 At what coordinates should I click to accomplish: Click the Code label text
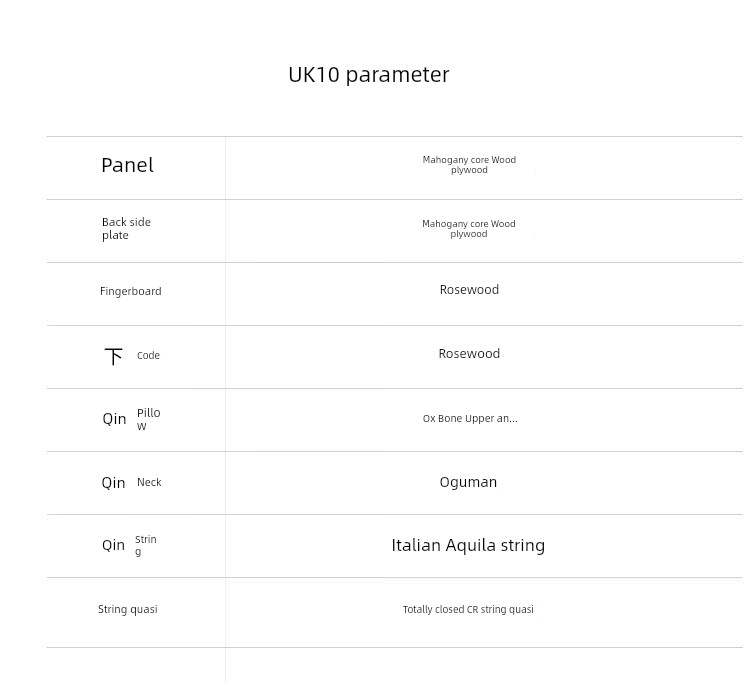pos(148,356)
